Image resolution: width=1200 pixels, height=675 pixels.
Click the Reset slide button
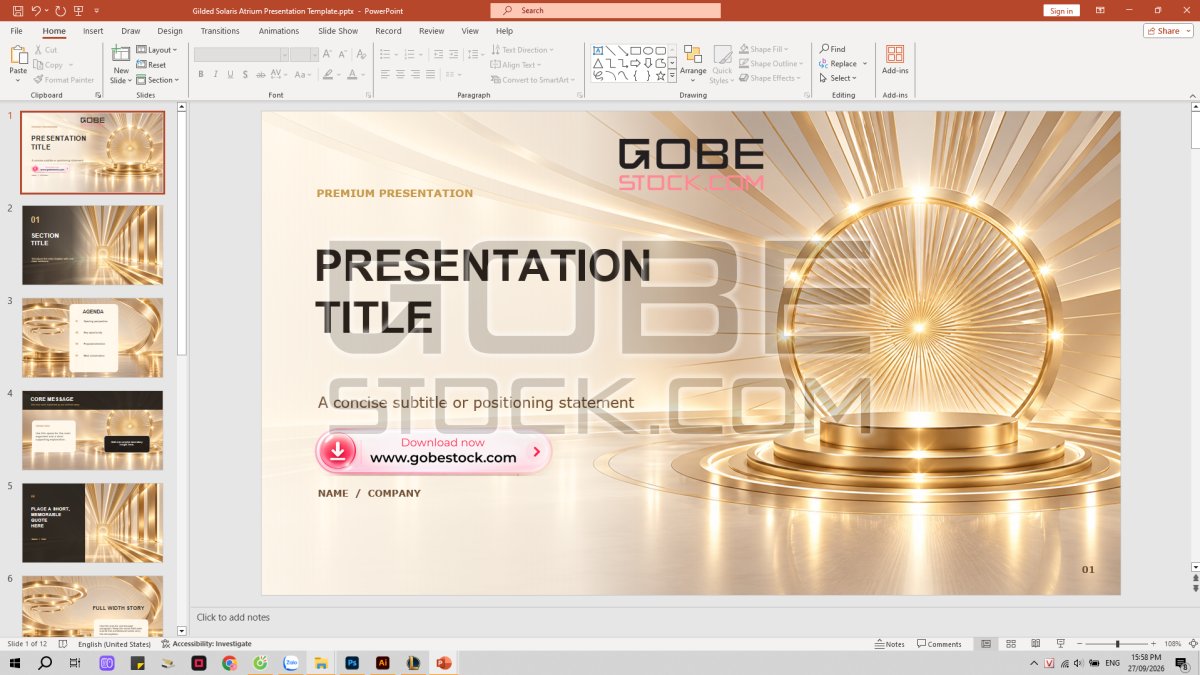click(x=151, y=65)
